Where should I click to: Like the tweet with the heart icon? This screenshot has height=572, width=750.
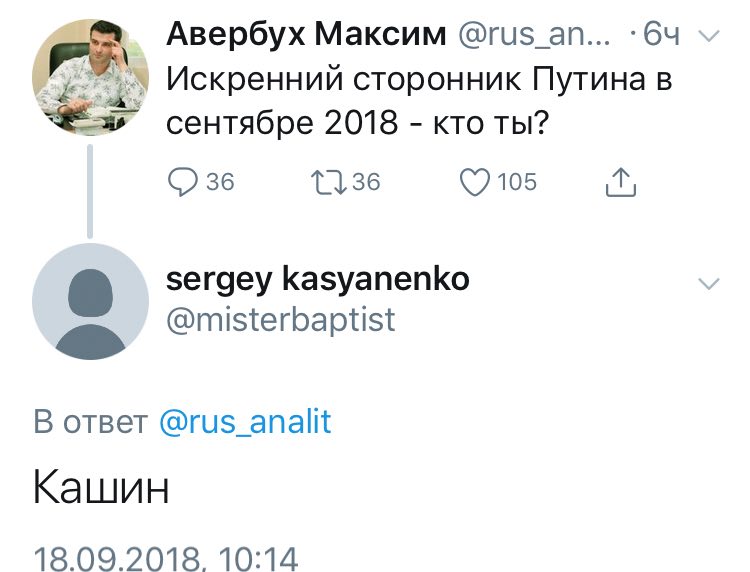pyautogui.click(x=474, y=181)
